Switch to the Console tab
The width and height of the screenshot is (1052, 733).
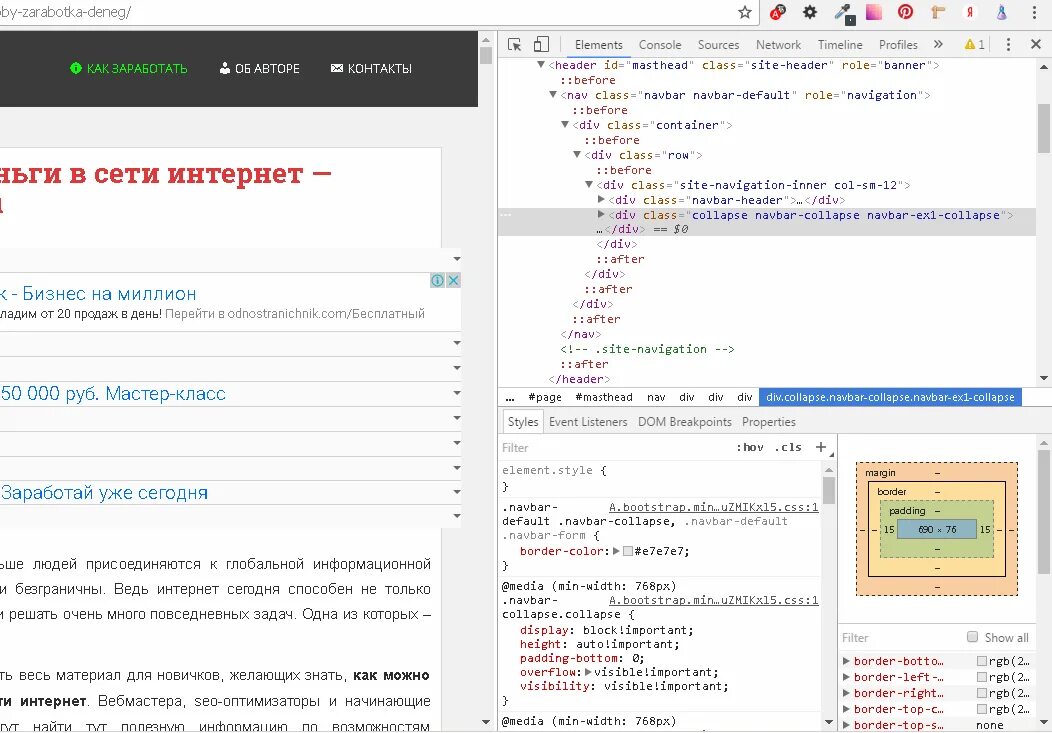[x=660, y=45]
